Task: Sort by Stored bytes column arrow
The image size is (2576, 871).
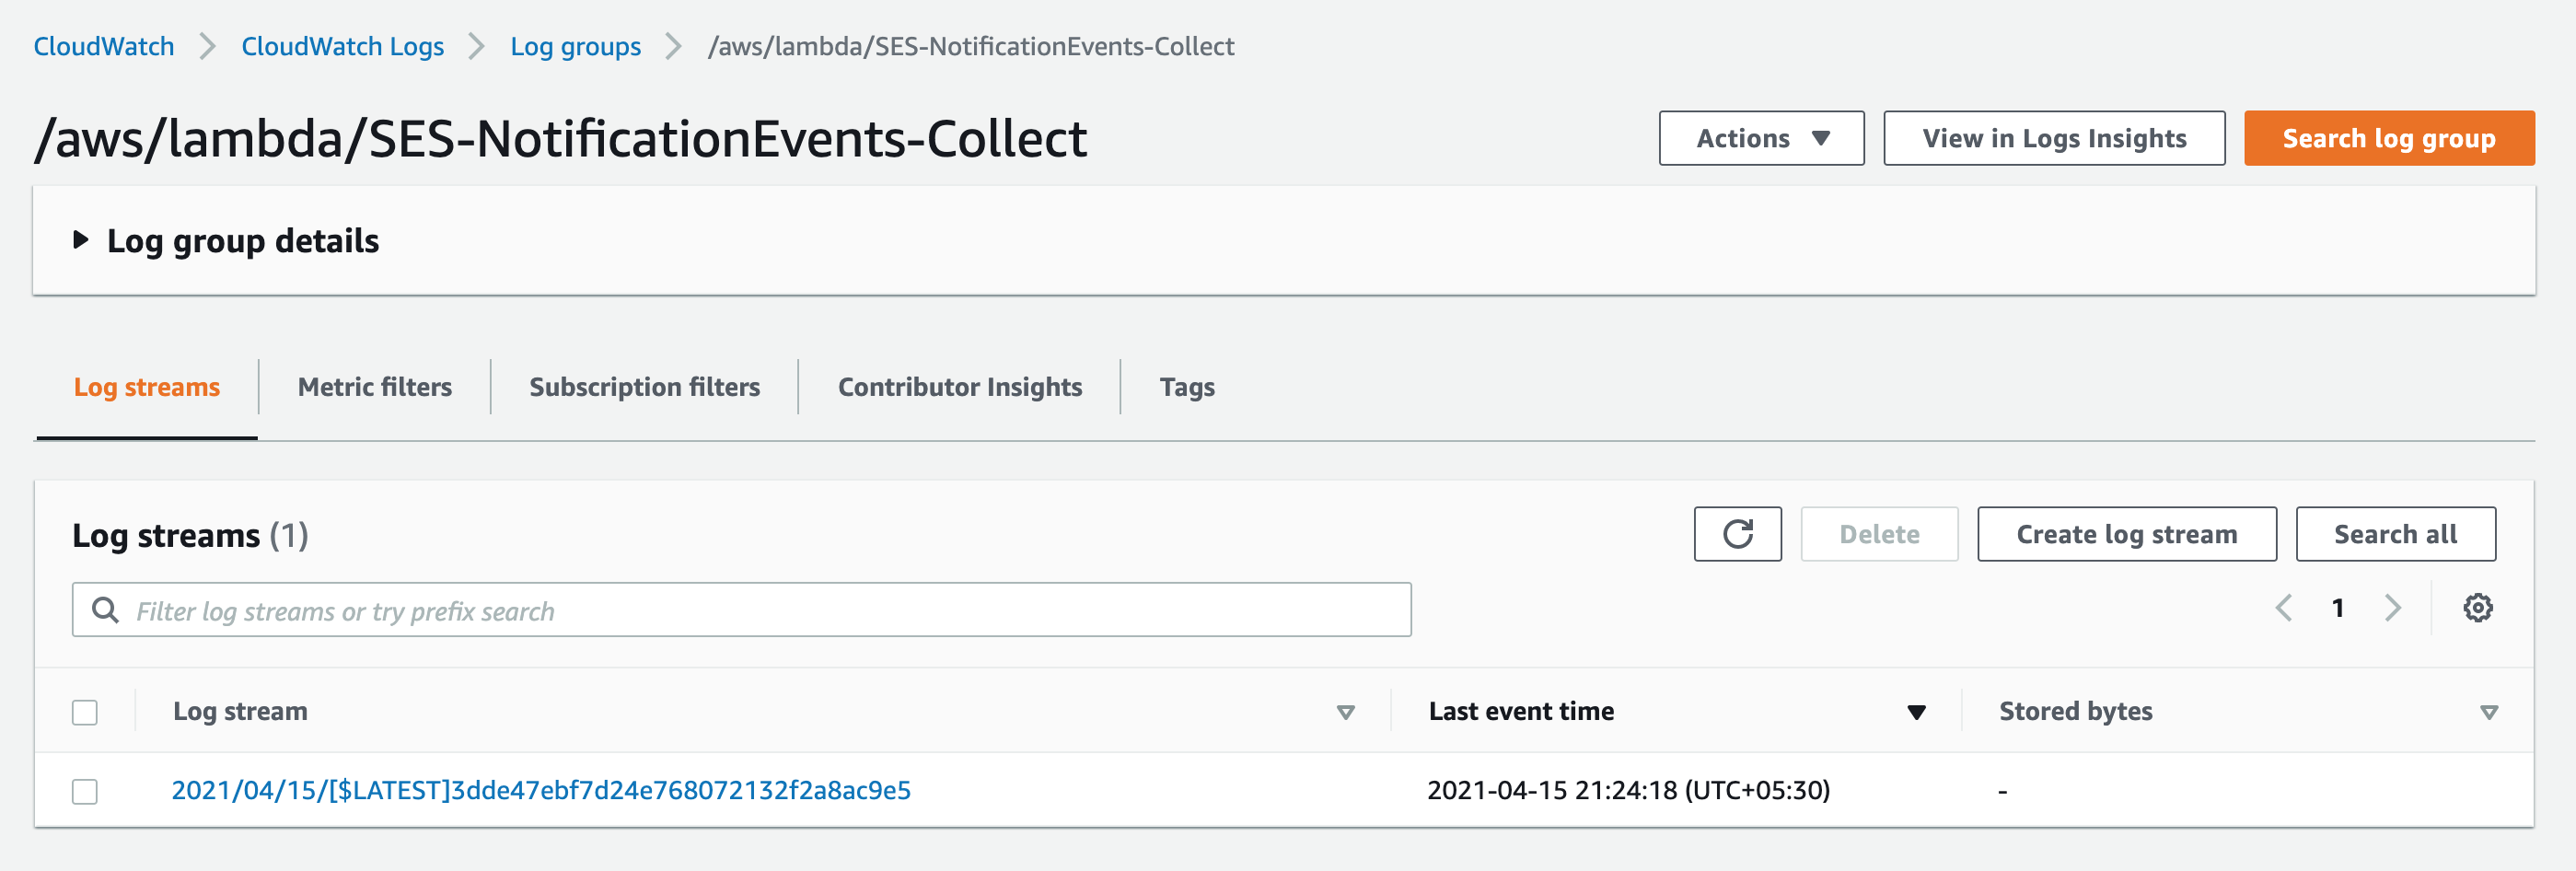Action: [2488, 712]
